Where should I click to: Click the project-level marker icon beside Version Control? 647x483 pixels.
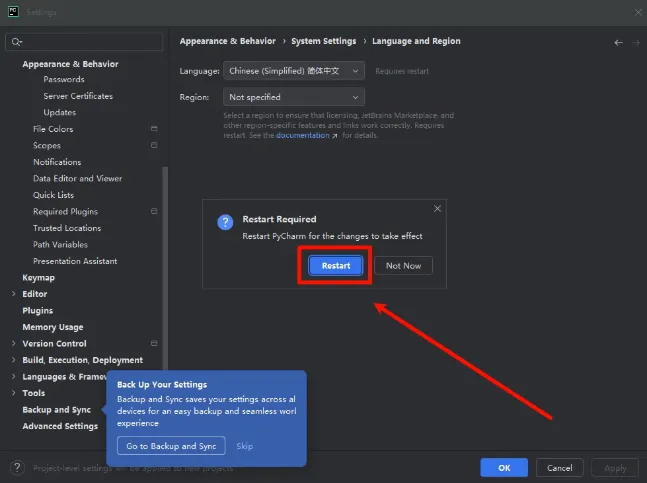[154, 343]
